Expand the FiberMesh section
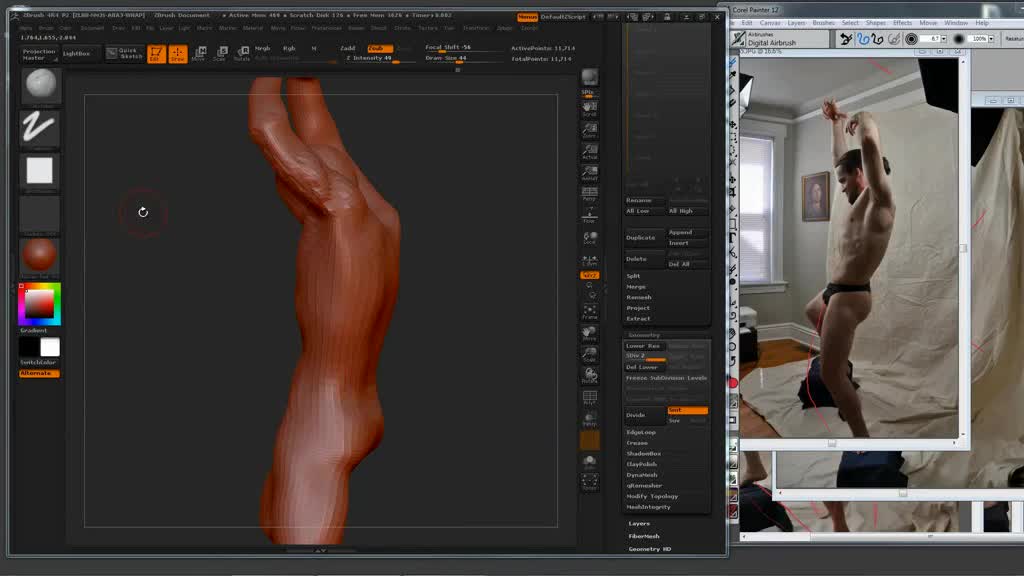 click(644, 536)
